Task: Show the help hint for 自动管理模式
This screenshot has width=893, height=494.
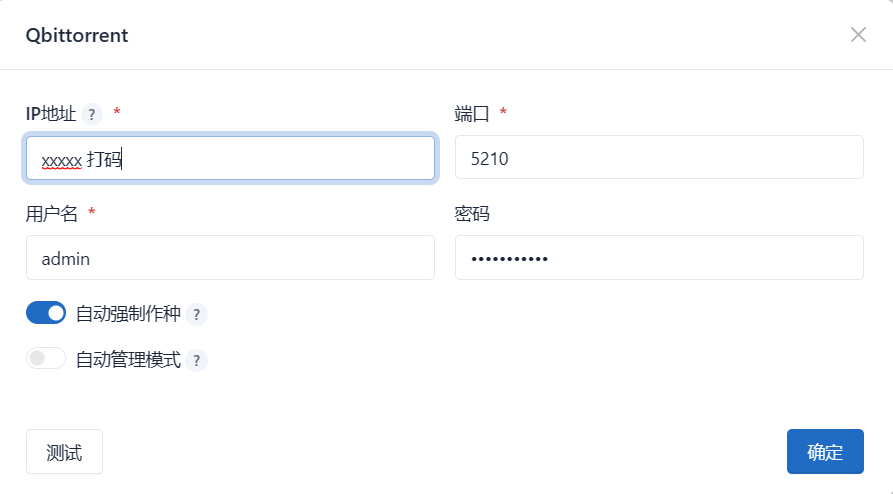Action: [196, 360]
